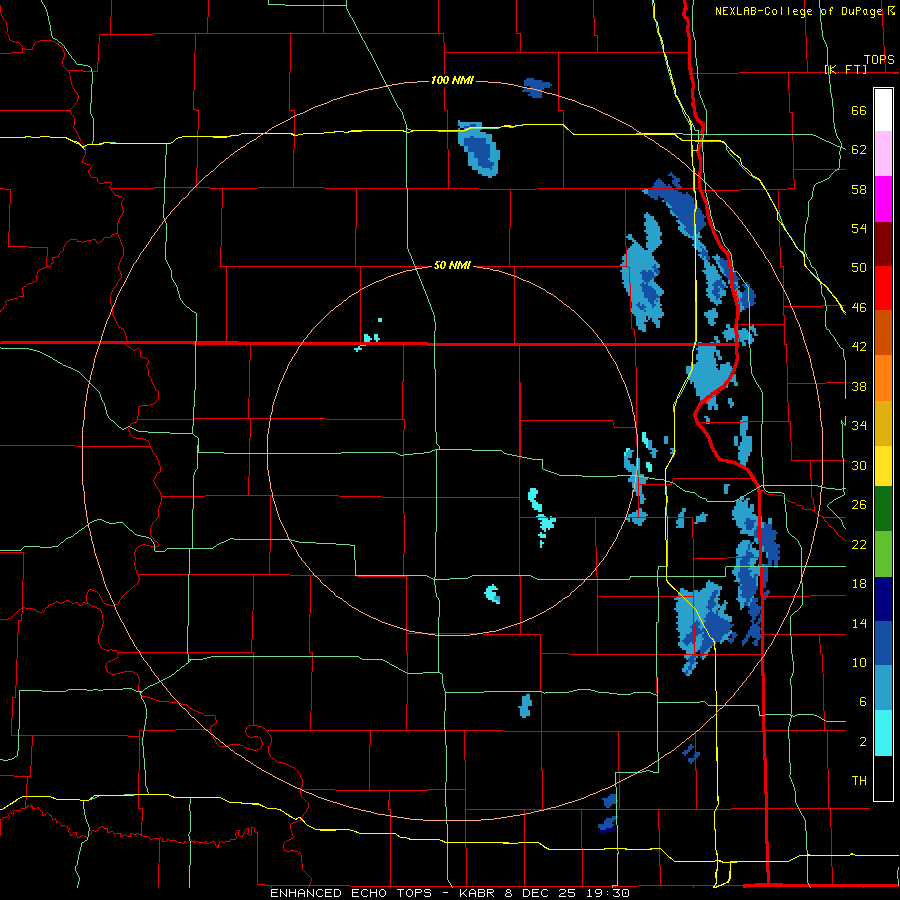Viewport: 900px width, 900px height.
Task: Pick the bright orange legend swatch
Action: [x=883, y=378]
